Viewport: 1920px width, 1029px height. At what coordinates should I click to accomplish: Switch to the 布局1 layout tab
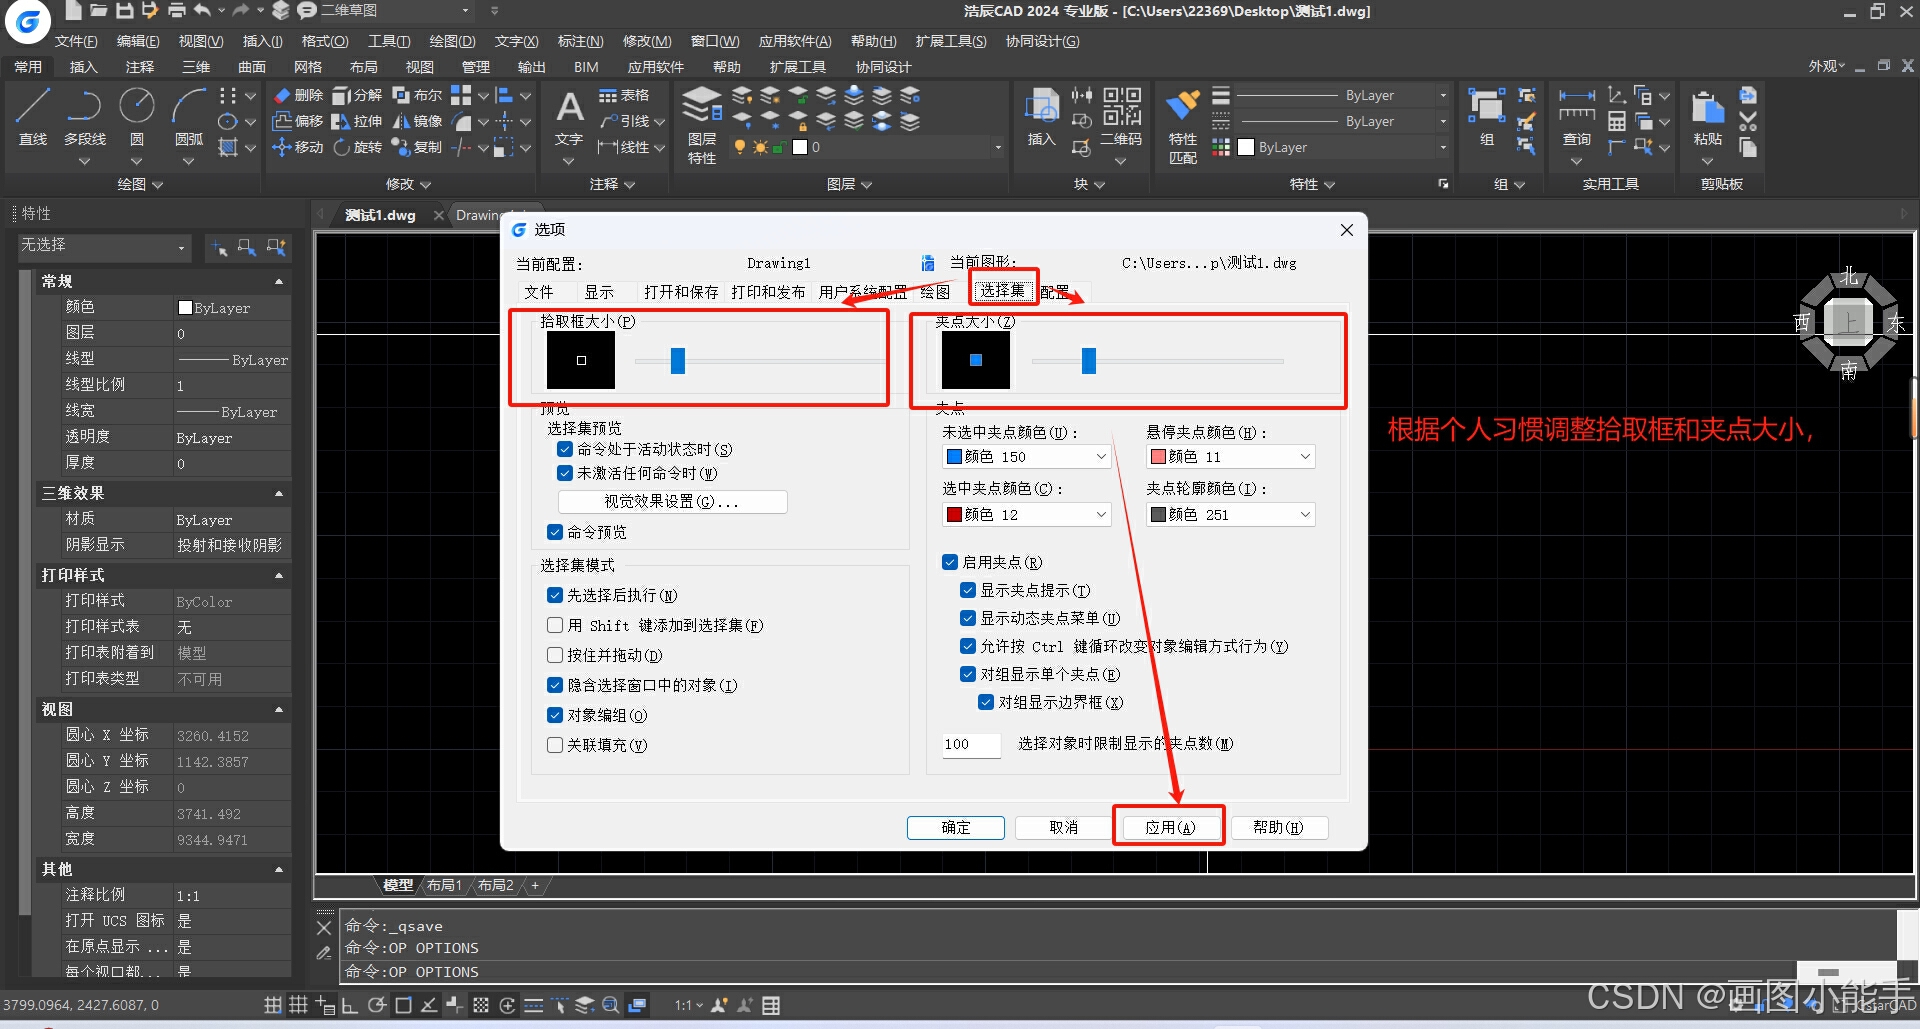click(x=445, y=885)
